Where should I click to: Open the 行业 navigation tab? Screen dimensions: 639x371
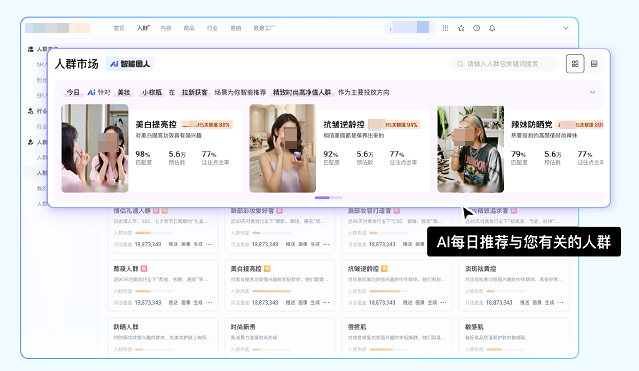[x=212, y=28]
